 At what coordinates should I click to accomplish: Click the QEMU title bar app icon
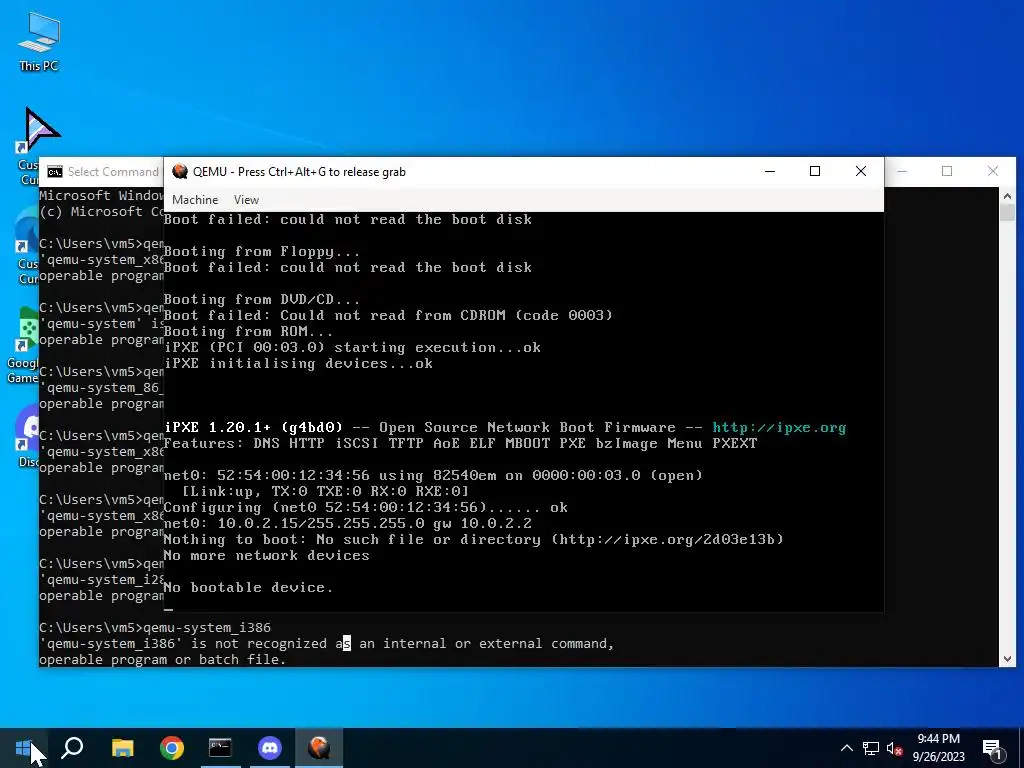(x=180, y=172)
